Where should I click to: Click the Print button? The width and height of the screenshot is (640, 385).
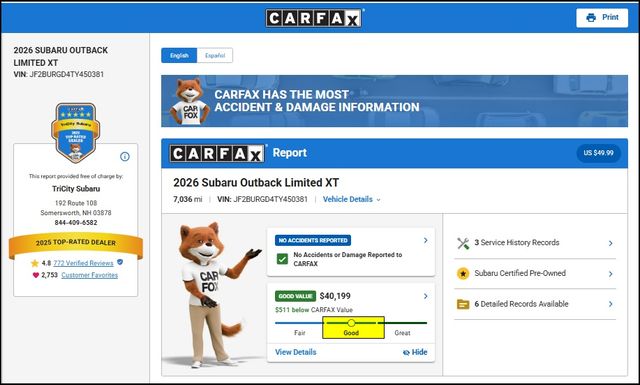[x=602, y=18]
